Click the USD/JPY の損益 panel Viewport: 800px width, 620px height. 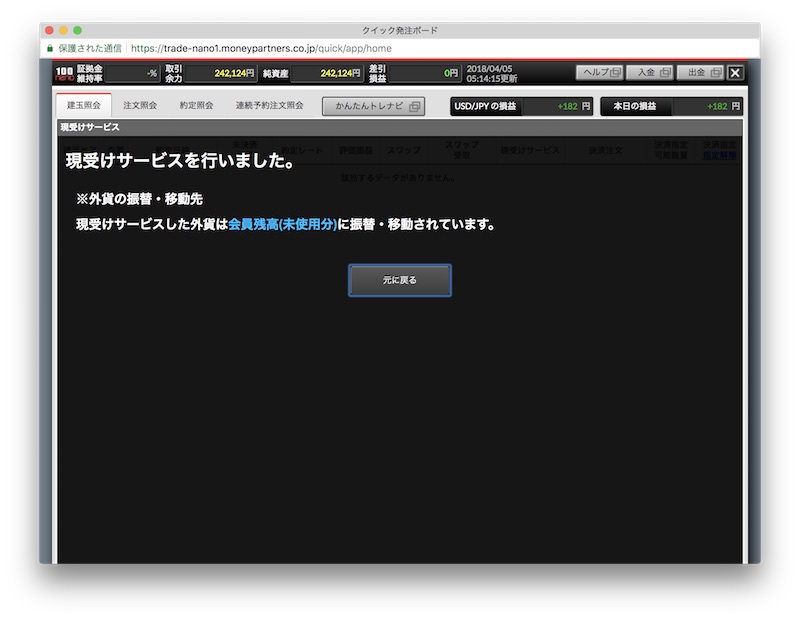tap(521, 106)
